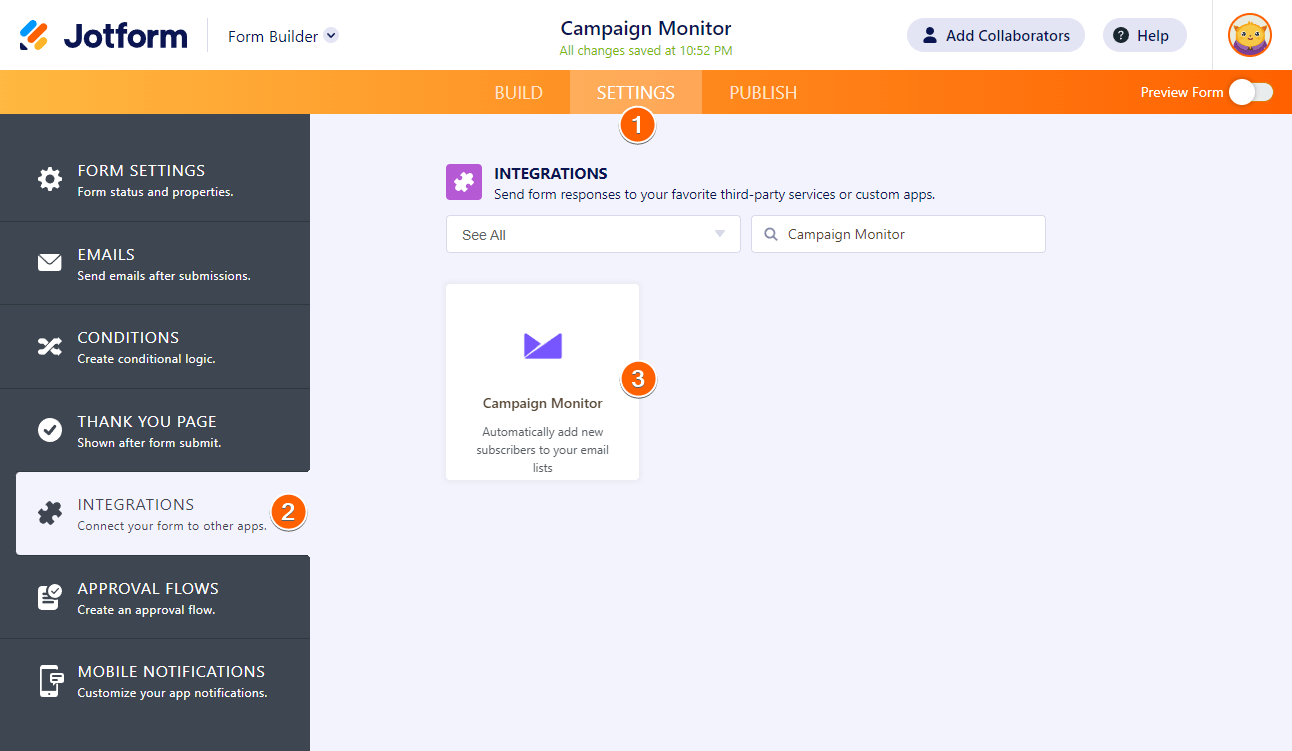Click the Jotform logo icon
This screenshot has height=751, width=1292.
34,36
